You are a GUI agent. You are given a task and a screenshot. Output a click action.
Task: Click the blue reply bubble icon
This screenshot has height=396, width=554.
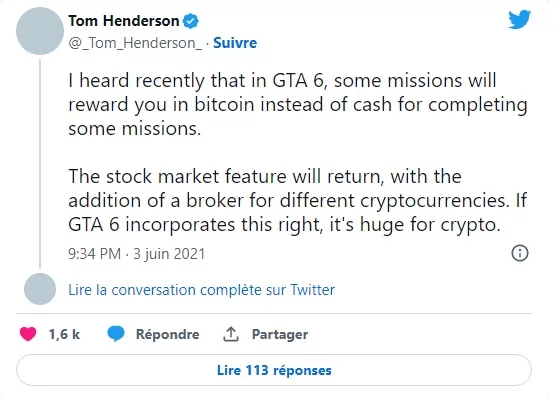point(116,334)
